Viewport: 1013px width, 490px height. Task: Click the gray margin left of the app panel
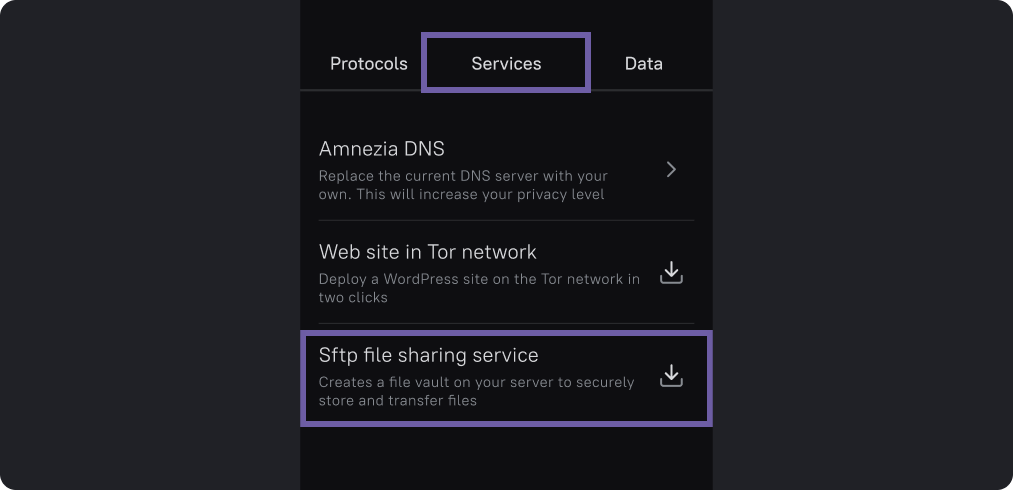(150, 245)
